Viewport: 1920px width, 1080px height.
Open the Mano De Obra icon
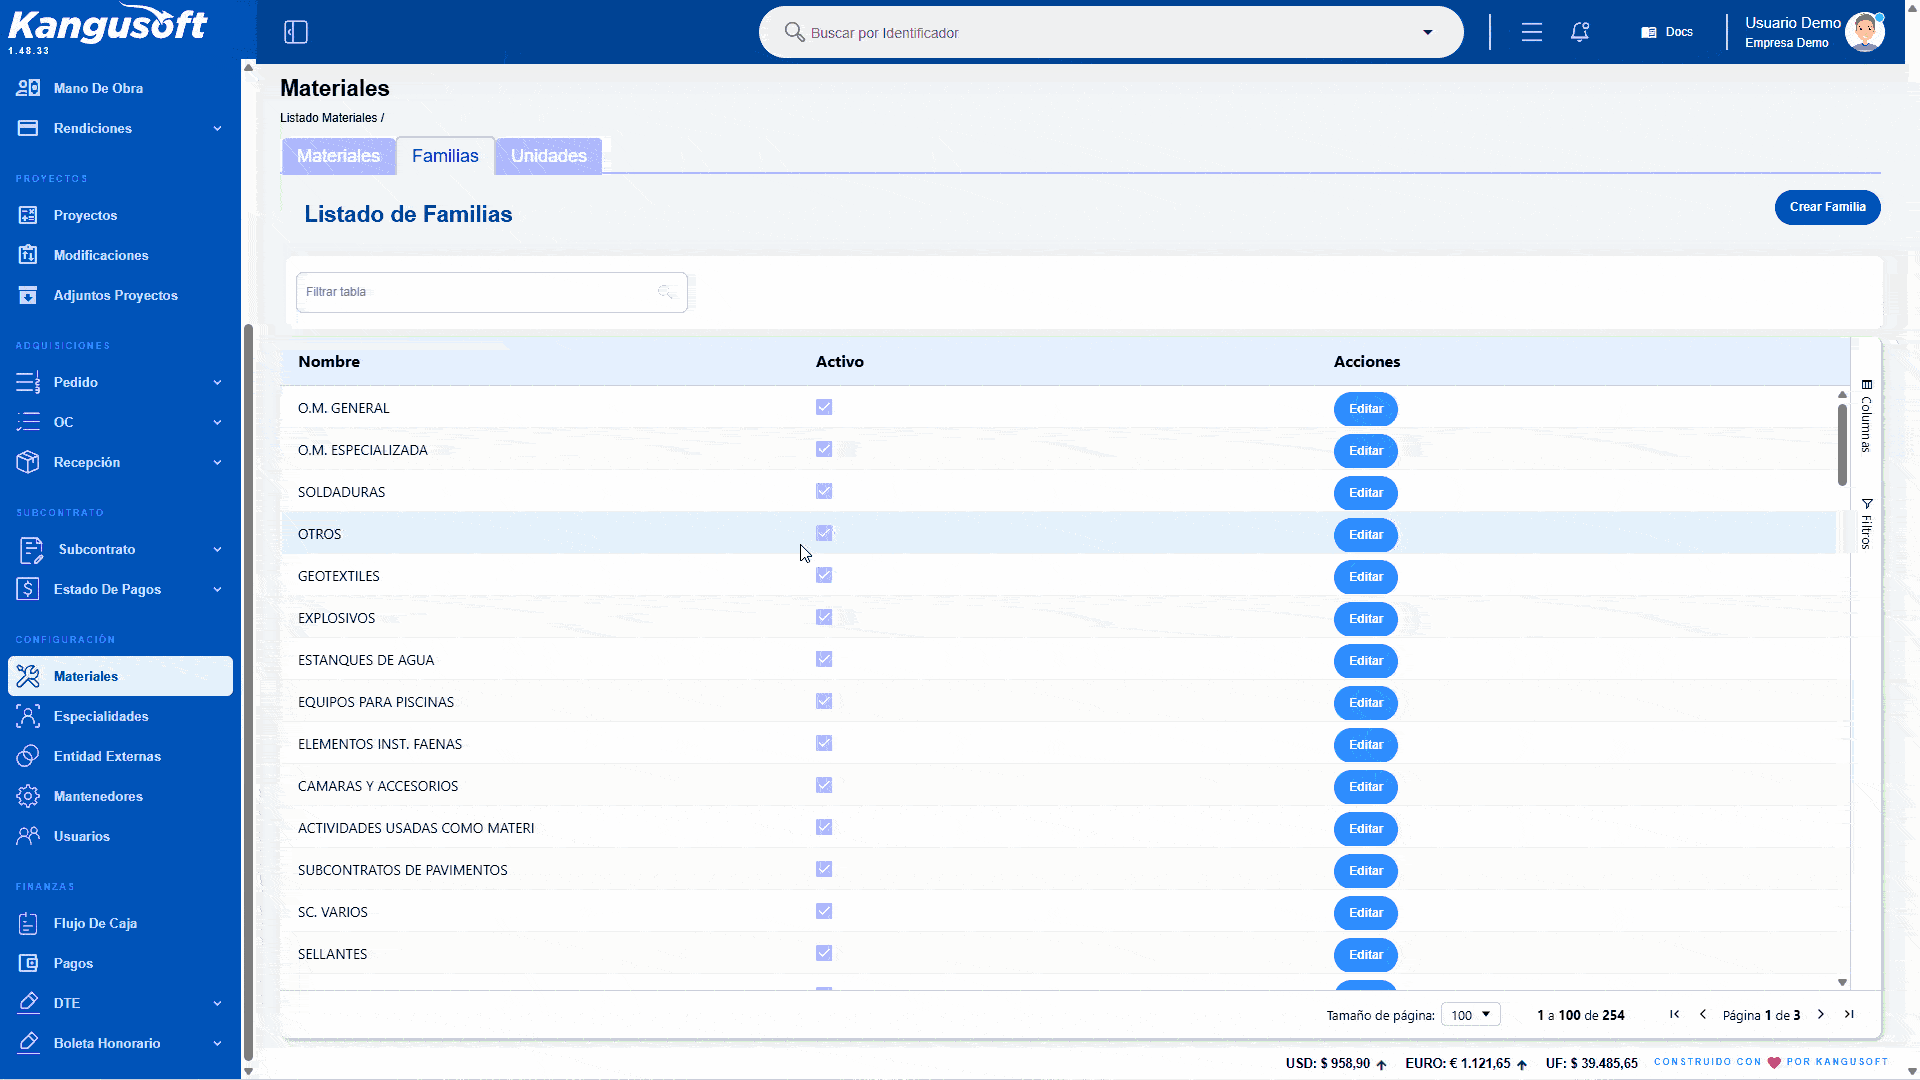pyautogui.click(x=28, y=88)
